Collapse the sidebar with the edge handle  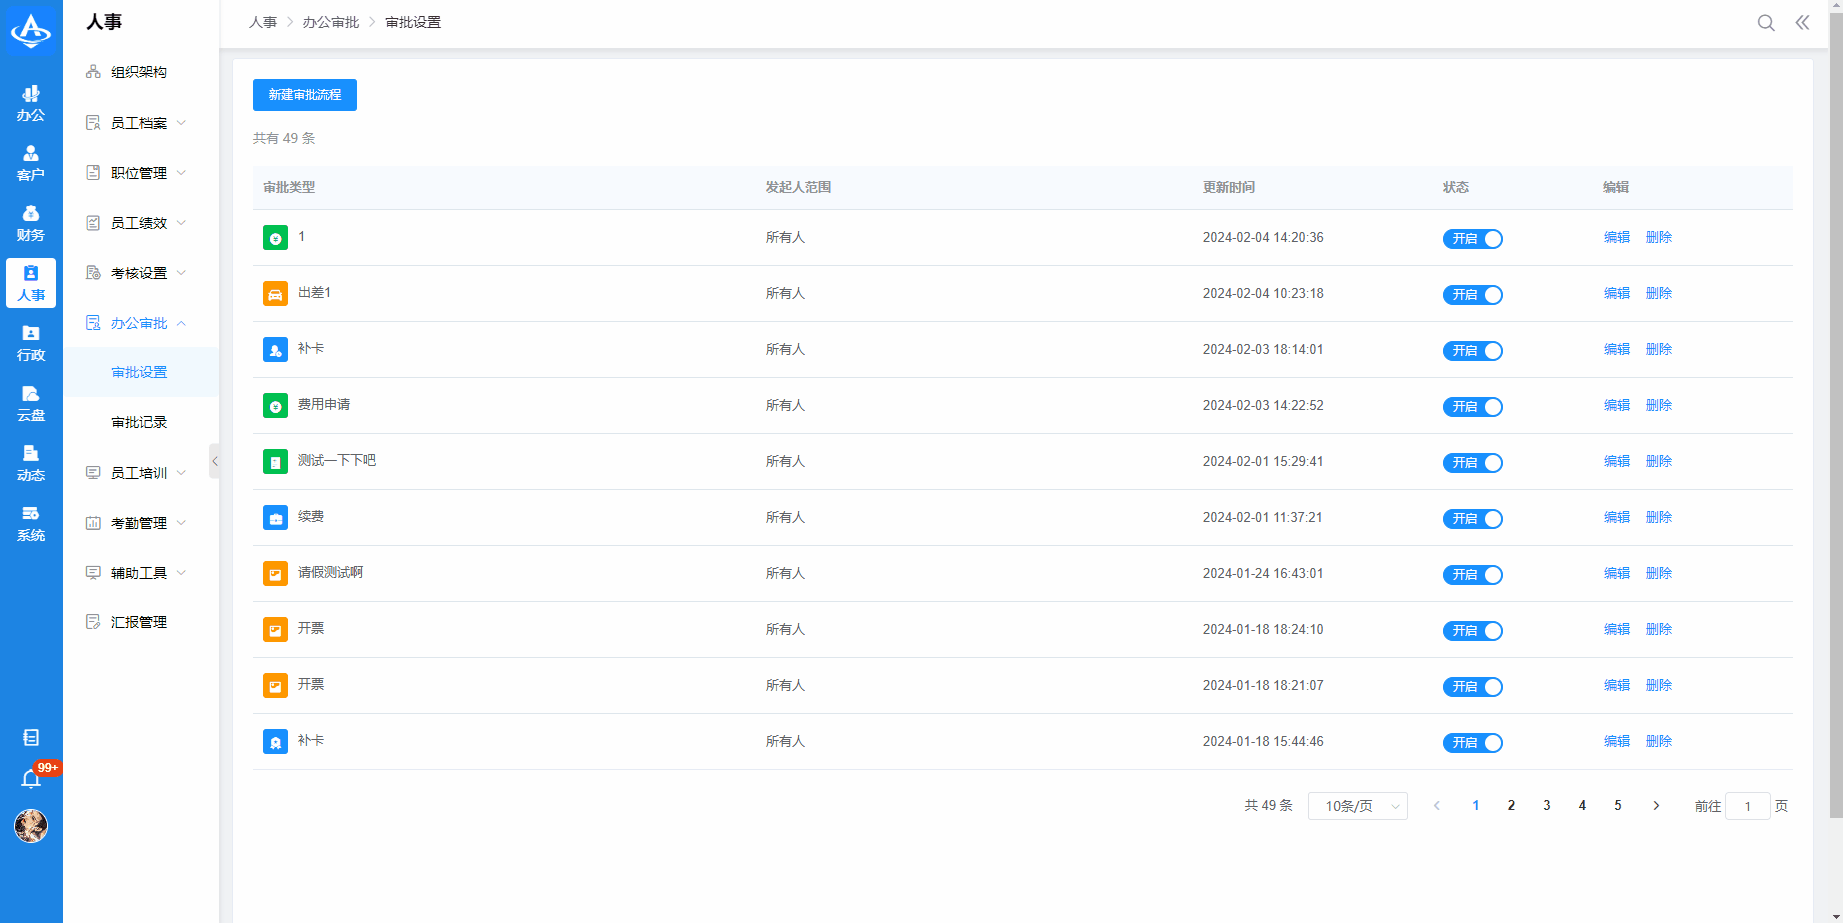[214, 461]
